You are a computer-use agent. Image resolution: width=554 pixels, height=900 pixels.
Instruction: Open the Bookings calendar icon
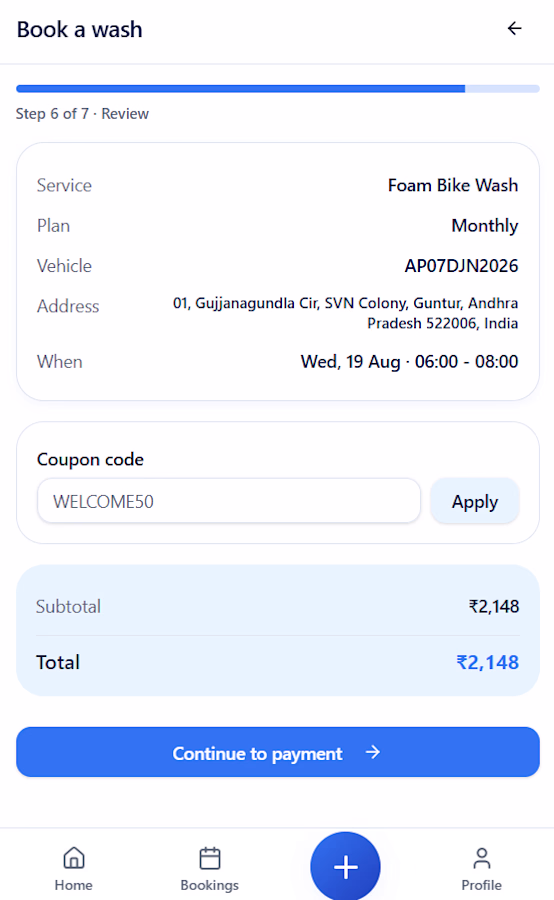[210, 858]
